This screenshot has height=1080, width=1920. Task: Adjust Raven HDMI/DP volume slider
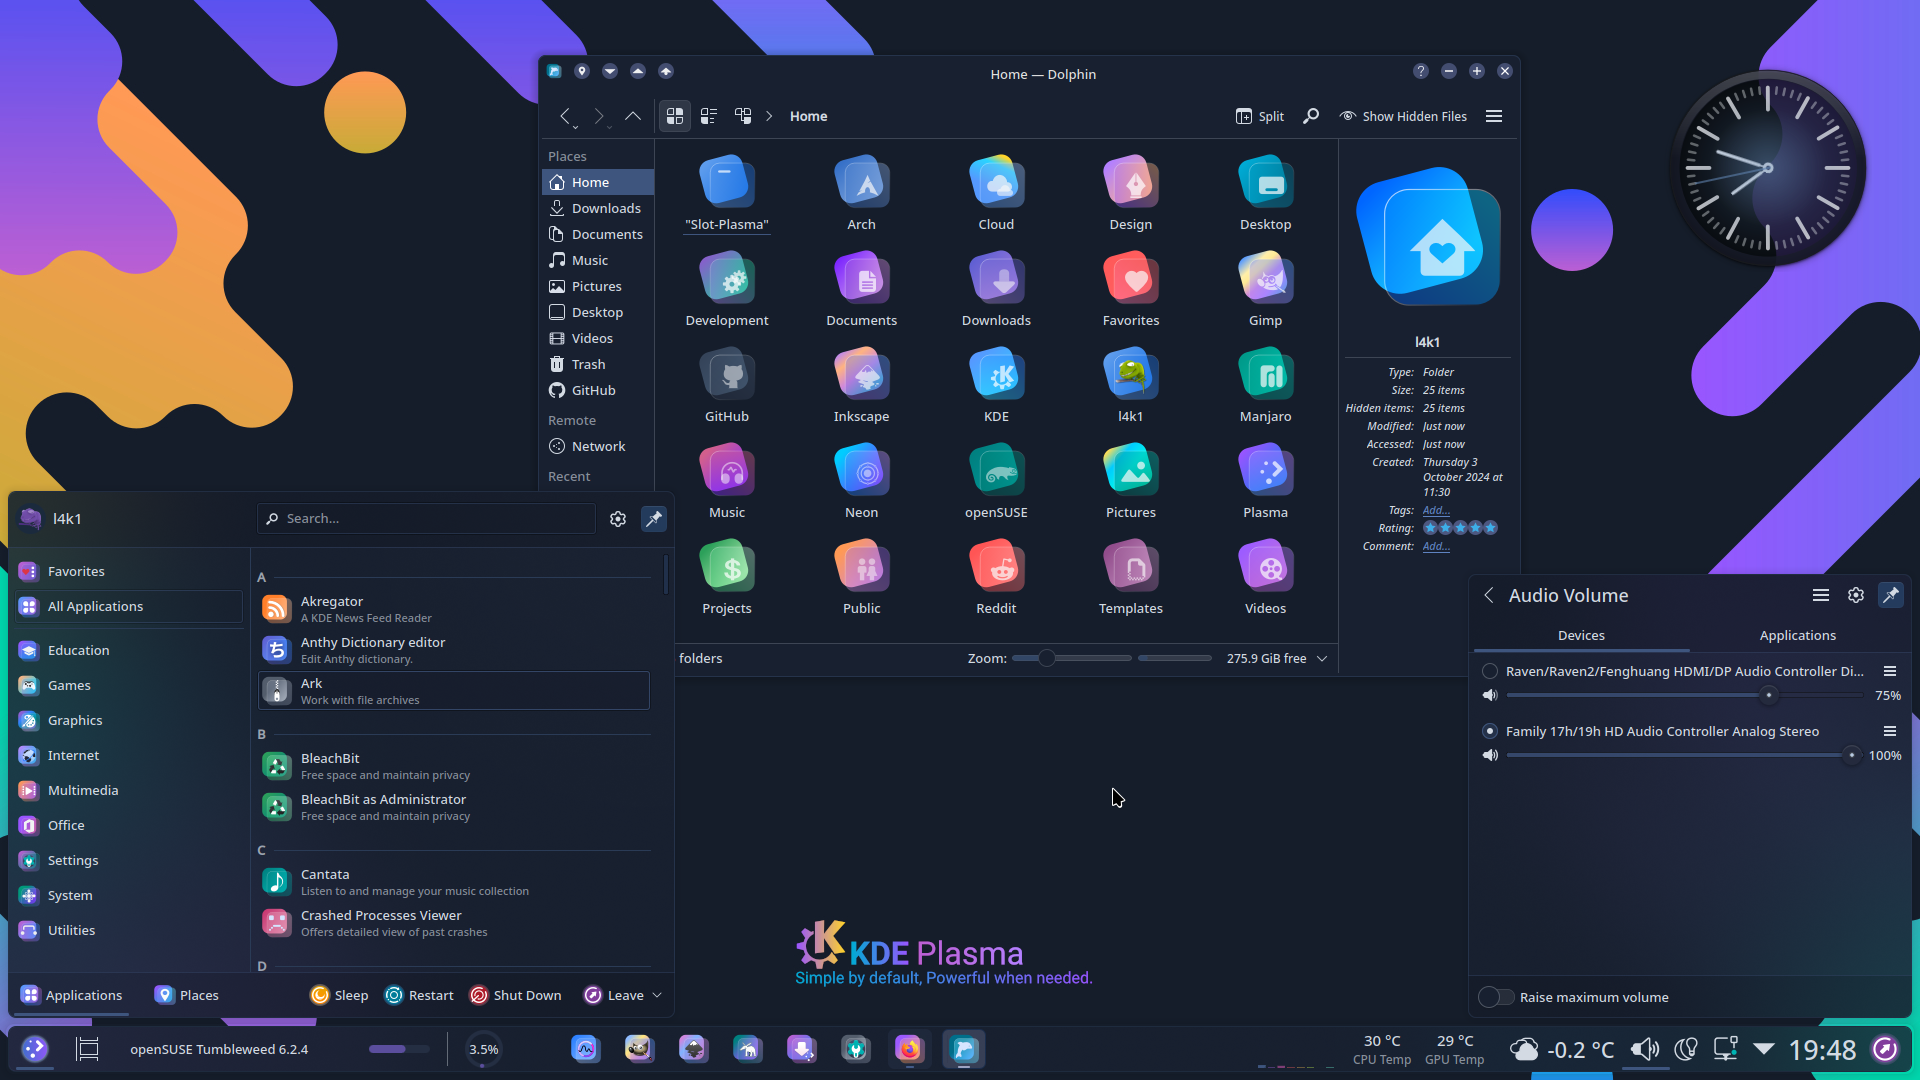[x=1684, y=695]
